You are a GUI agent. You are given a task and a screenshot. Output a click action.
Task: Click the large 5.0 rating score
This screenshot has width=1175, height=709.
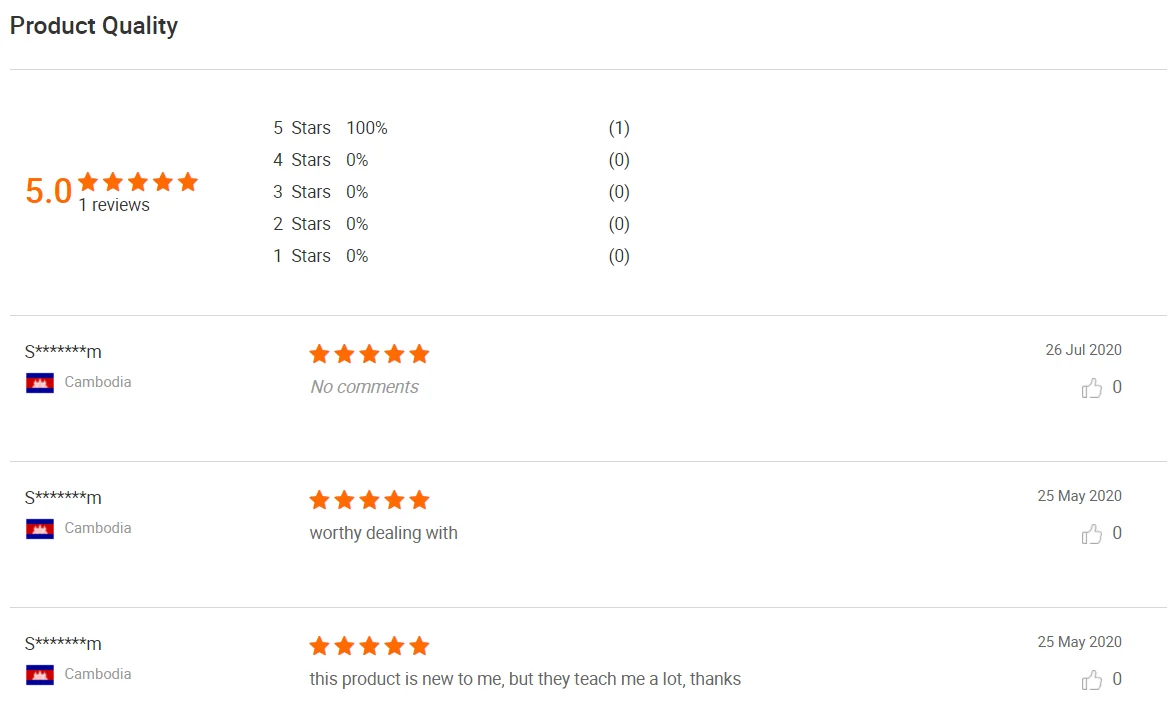[x=48, y=191]
